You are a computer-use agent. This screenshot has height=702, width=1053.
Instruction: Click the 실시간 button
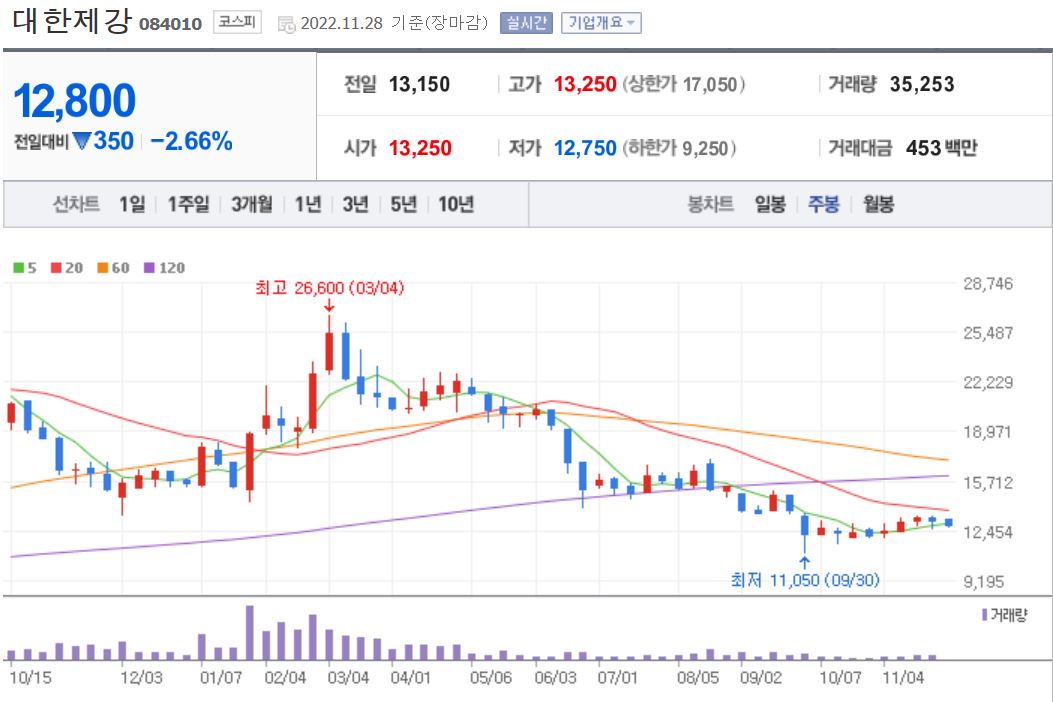(526, 23)
